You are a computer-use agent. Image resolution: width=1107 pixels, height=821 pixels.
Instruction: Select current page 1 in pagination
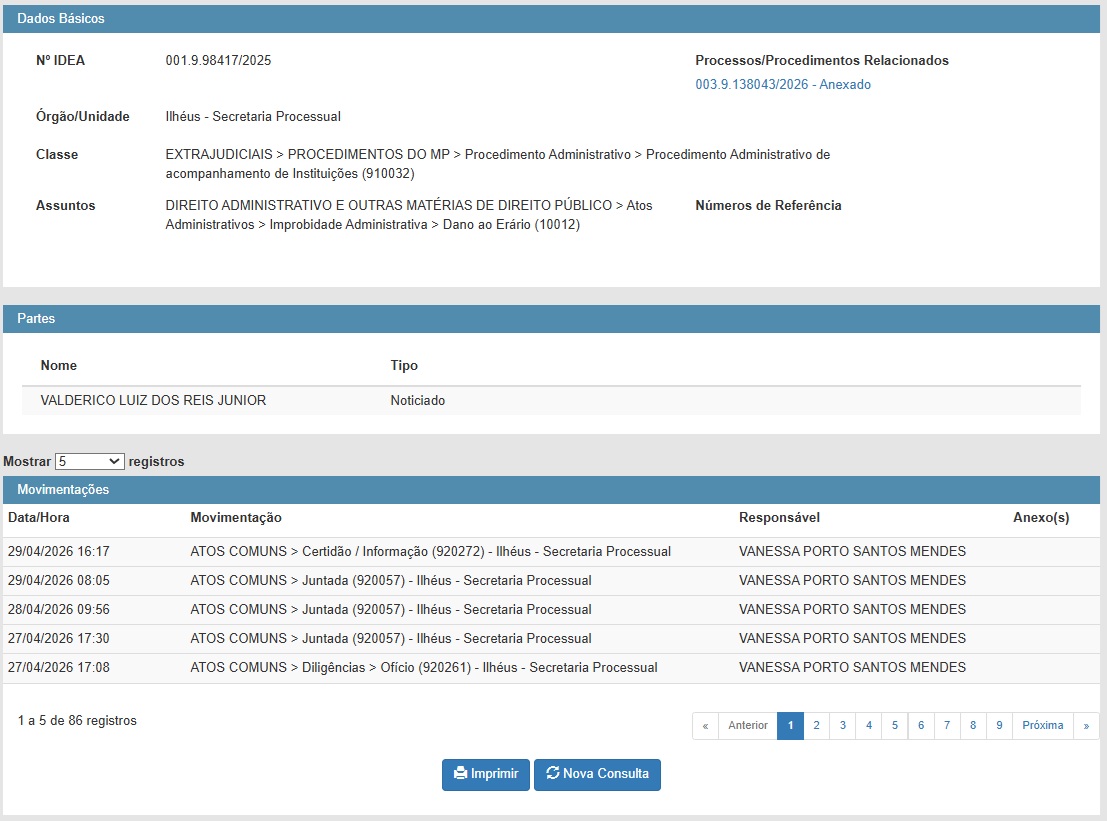click(x=790, y=726)
